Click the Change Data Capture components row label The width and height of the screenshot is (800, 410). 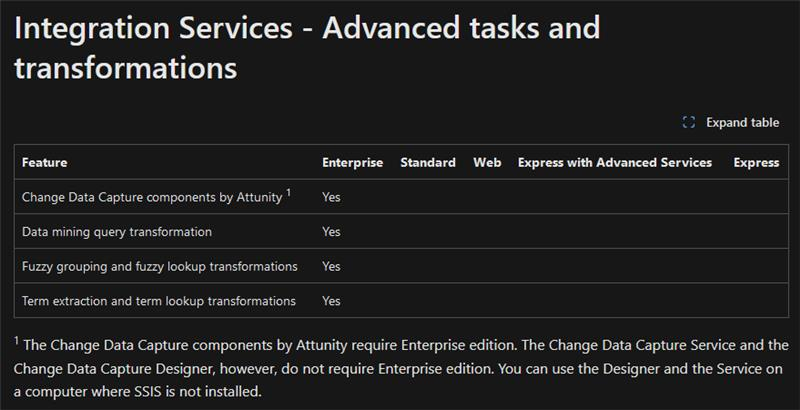click(x=152, y=198)
